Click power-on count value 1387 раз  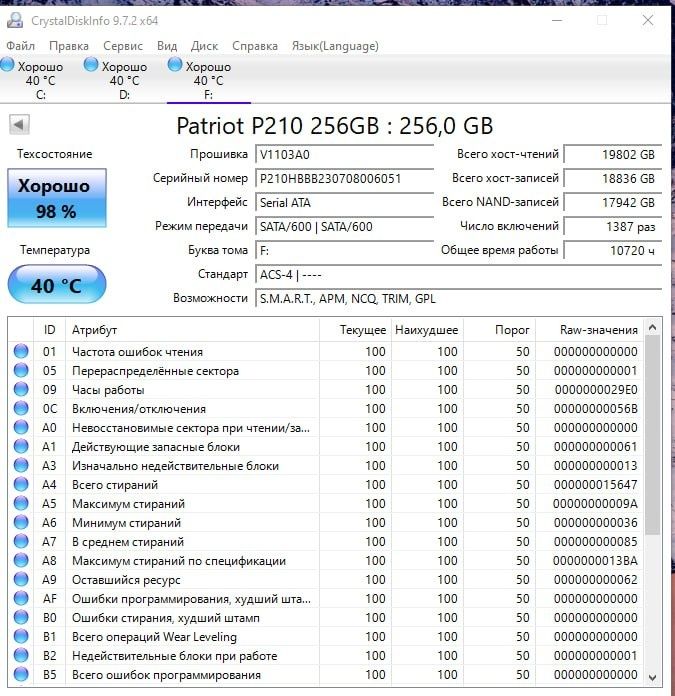click(x=613, y=226)
